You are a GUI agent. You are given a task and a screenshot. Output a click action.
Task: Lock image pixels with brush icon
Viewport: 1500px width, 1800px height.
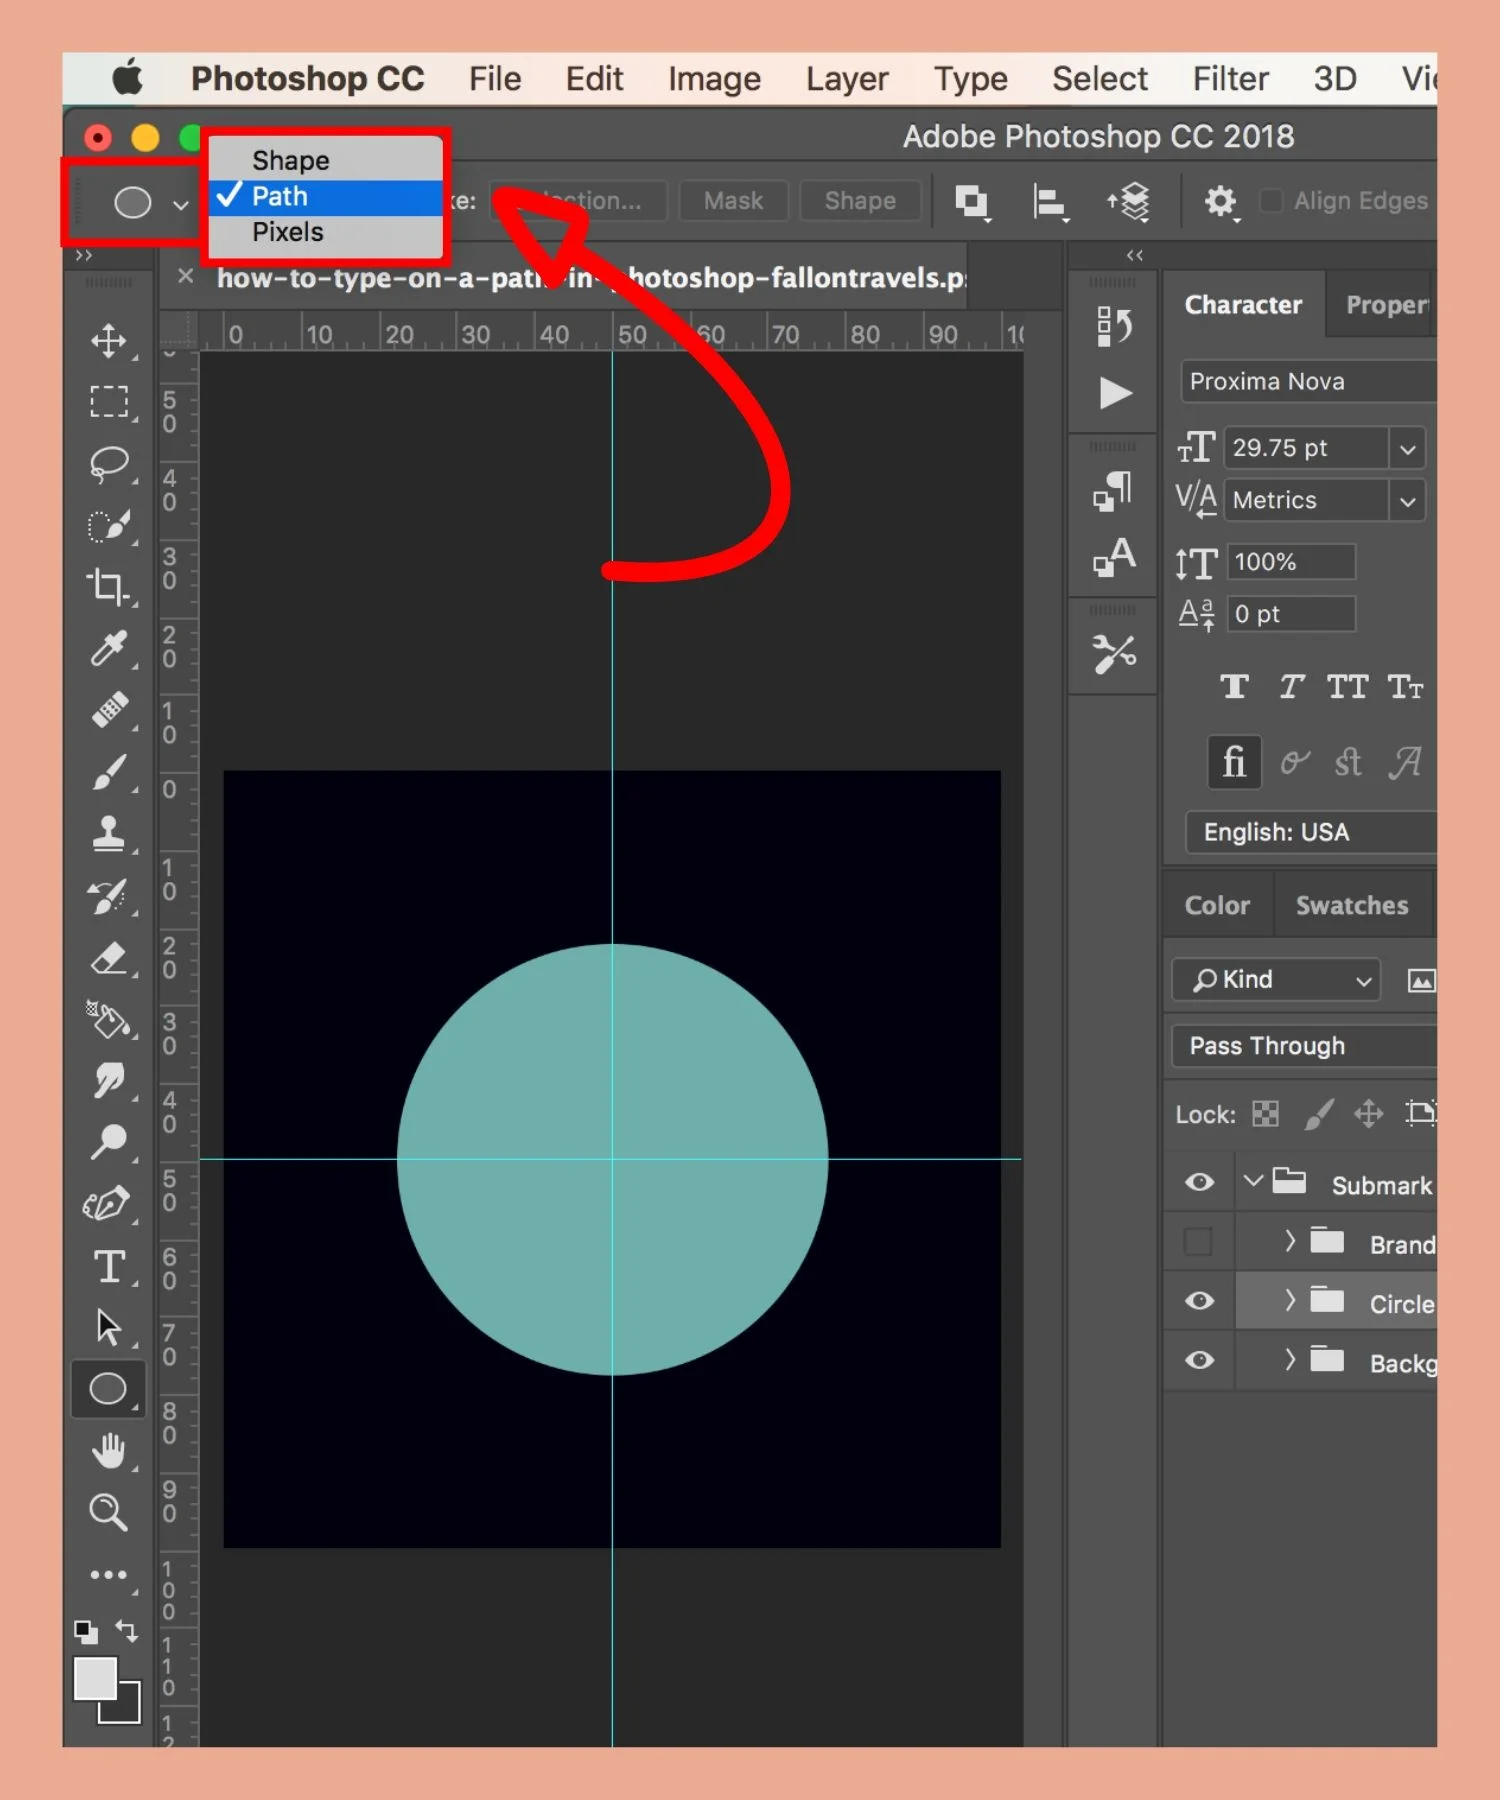pos(1320,1114)
